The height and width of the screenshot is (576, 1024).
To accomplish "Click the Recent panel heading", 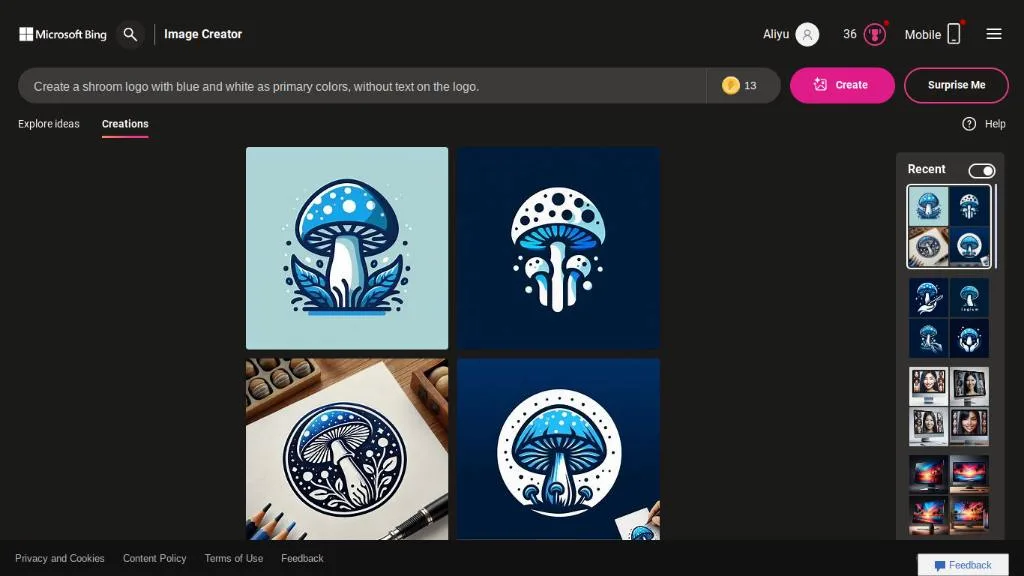I will click(926, 169).
